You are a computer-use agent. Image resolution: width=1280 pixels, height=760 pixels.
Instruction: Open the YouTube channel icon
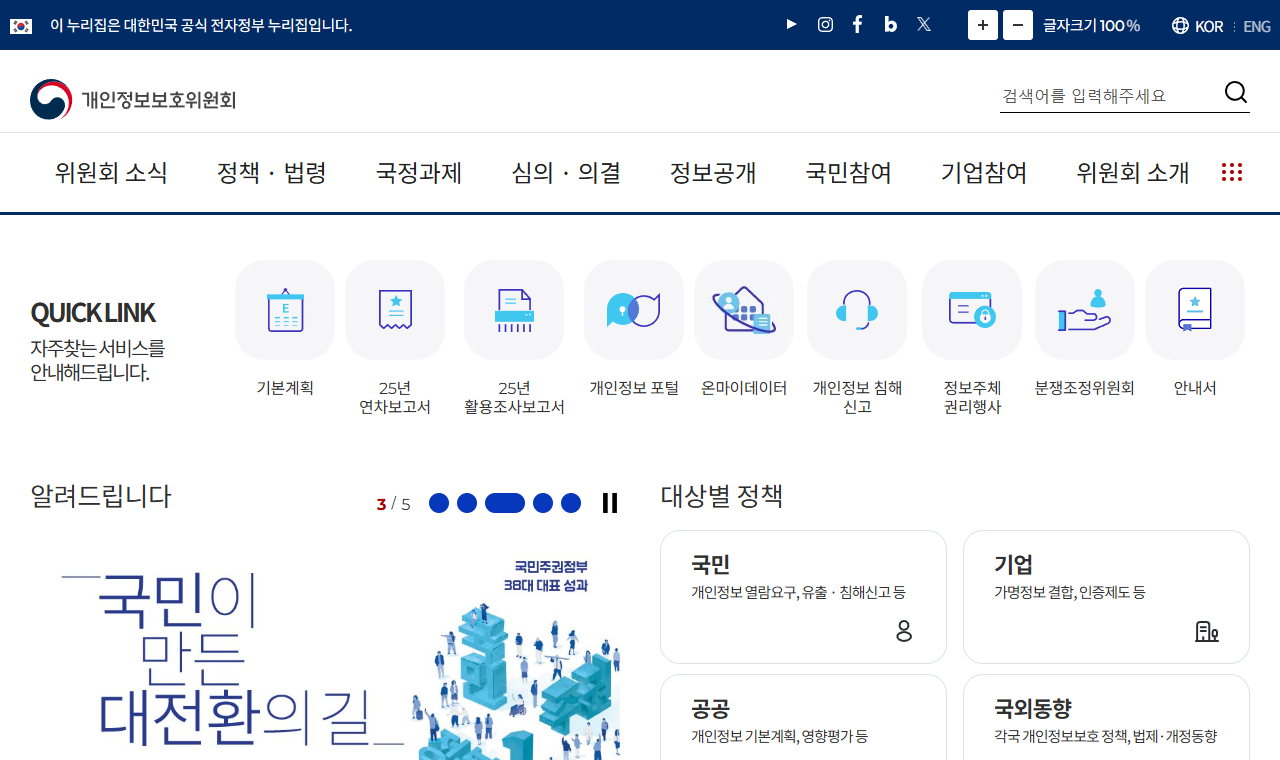792,25
